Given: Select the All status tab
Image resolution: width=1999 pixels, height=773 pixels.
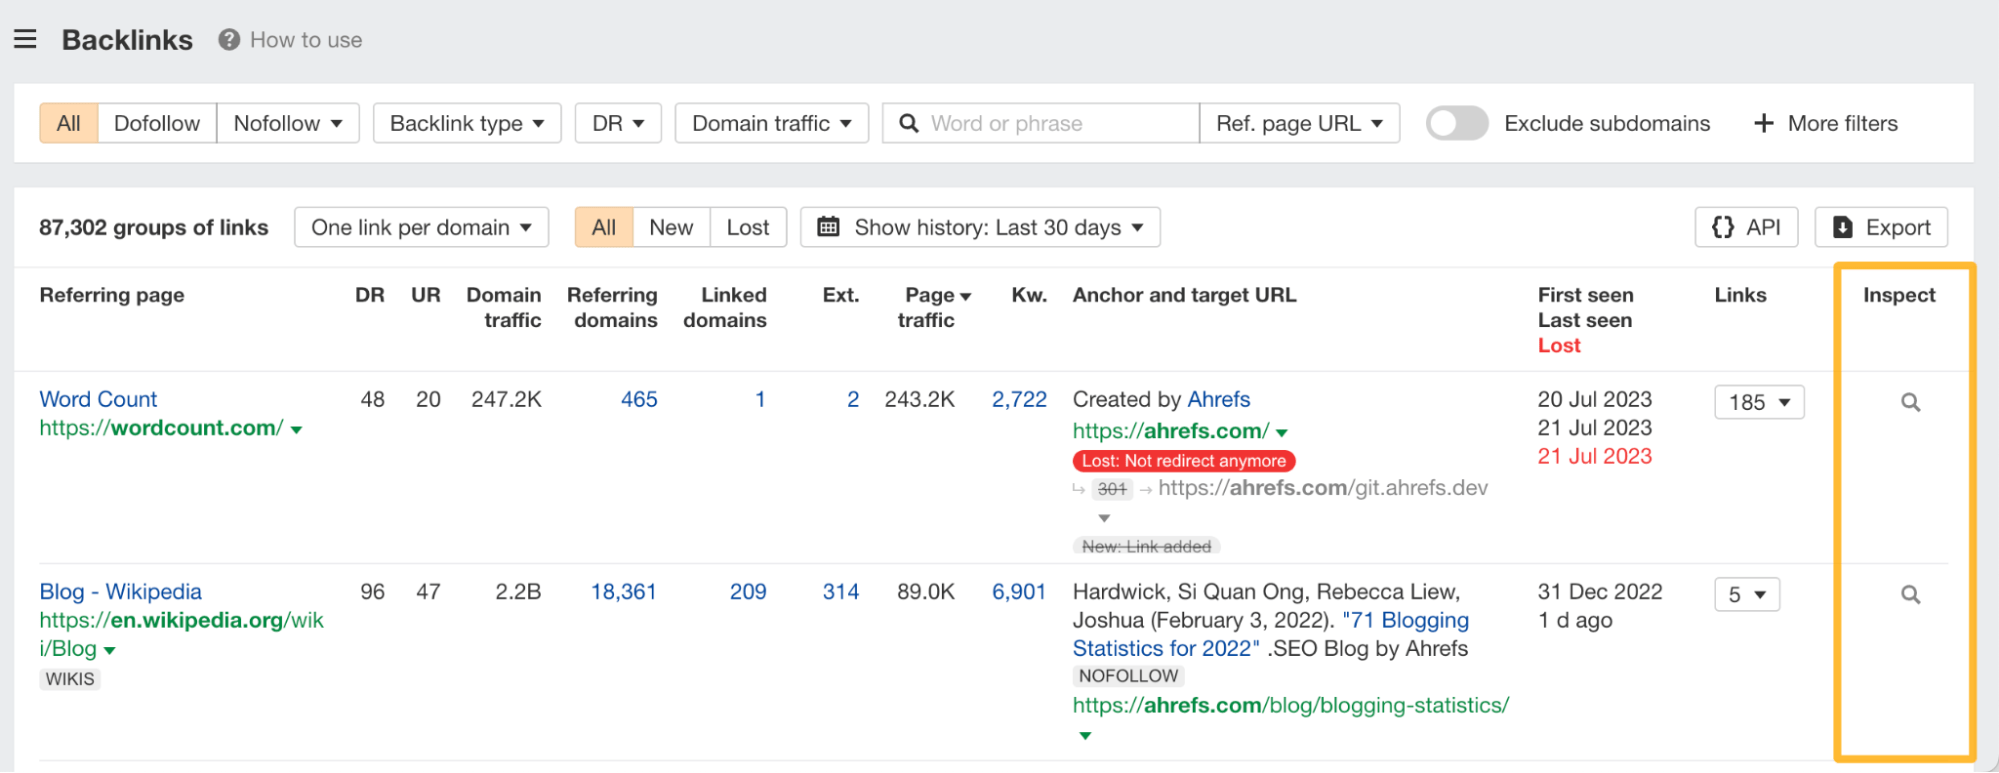Looking at the screenshot, I should point(604,227).
